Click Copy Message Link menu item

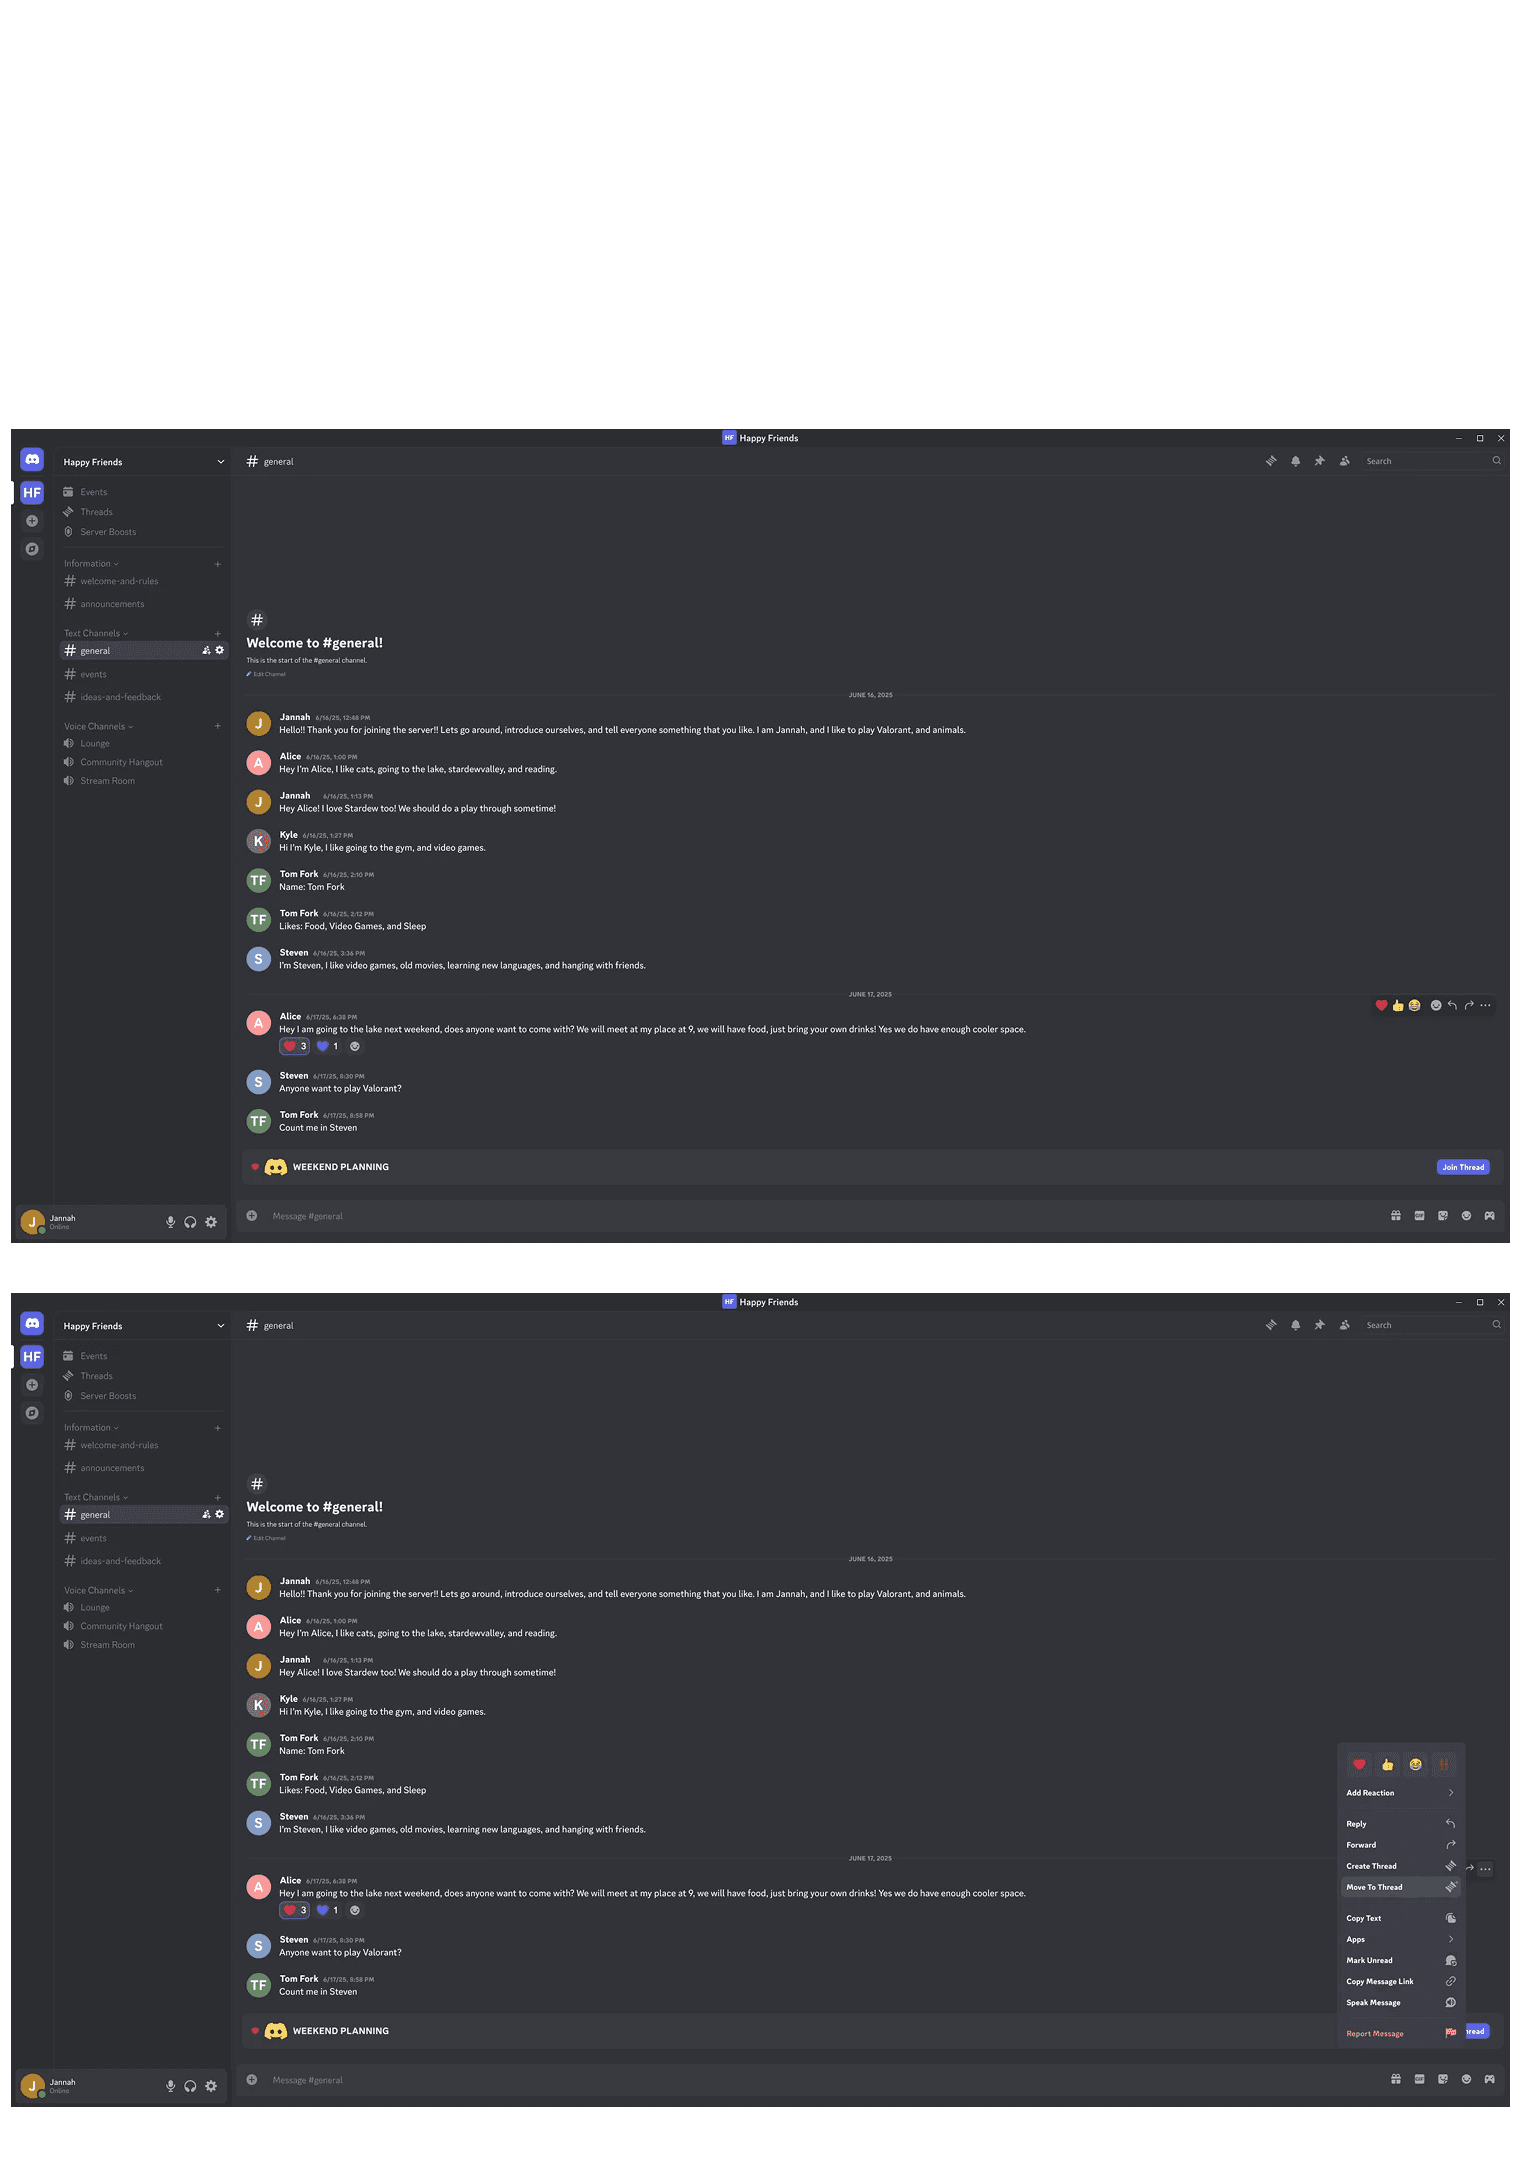(x=1401, y=1981)
